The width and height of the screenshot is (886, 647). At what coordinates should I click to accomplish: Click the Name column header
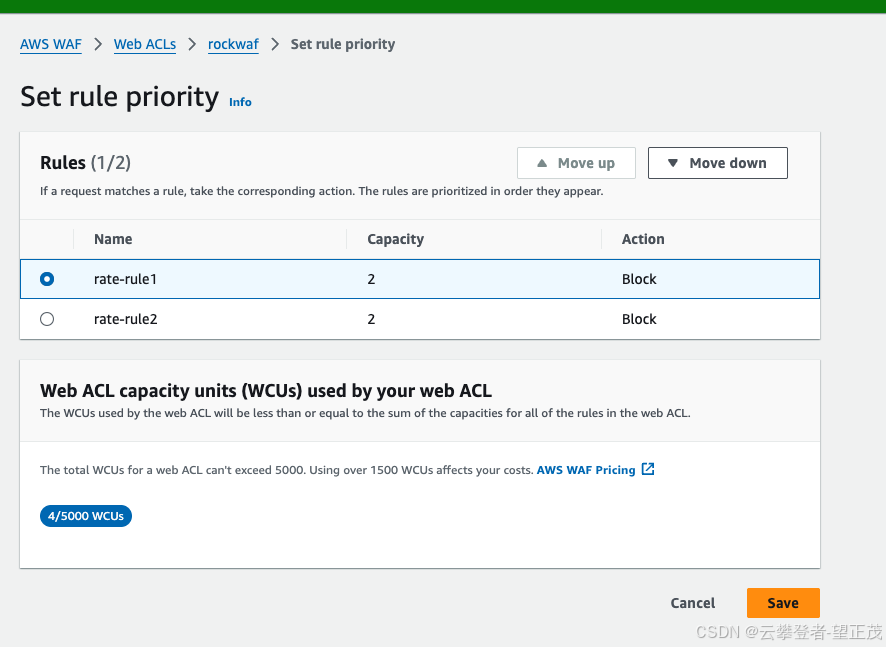(113, 239)
